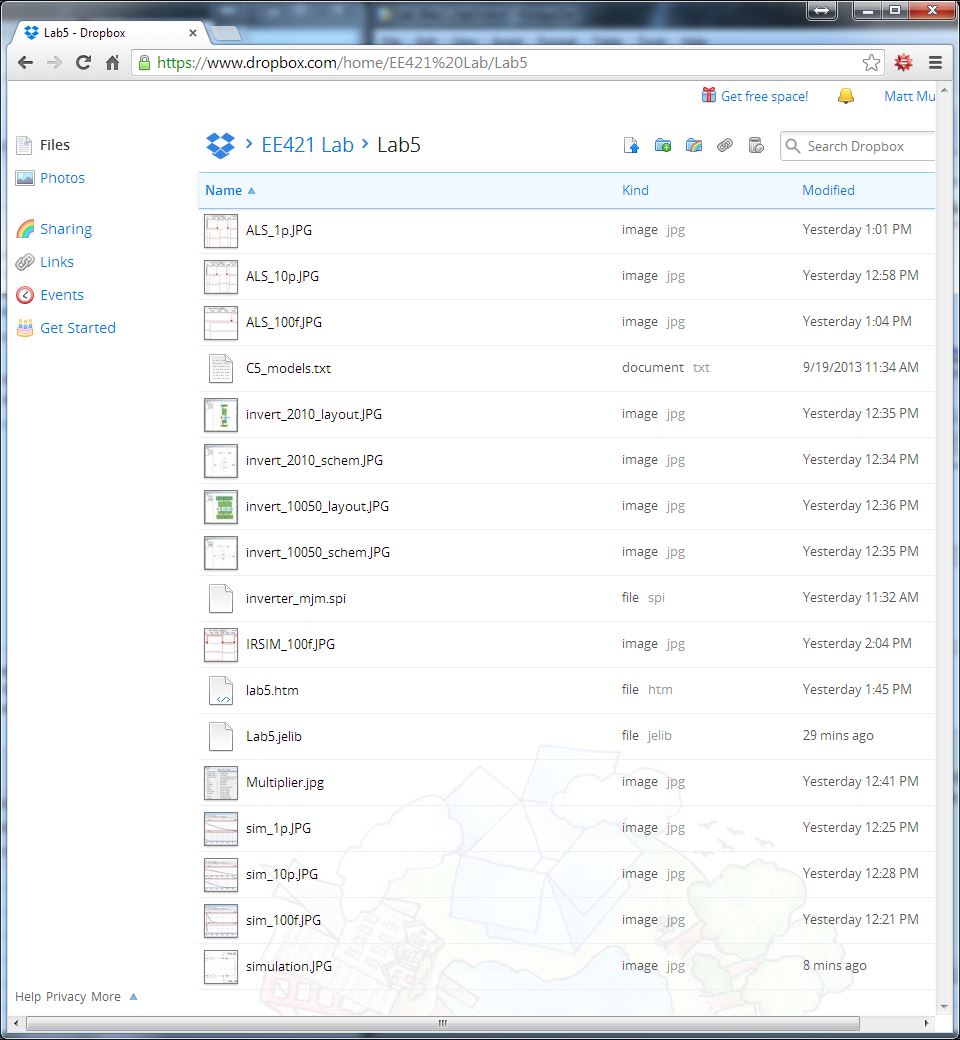960x1040 pixels.
Task: Select the sim_100f.JPG file name
Action: 283,921
